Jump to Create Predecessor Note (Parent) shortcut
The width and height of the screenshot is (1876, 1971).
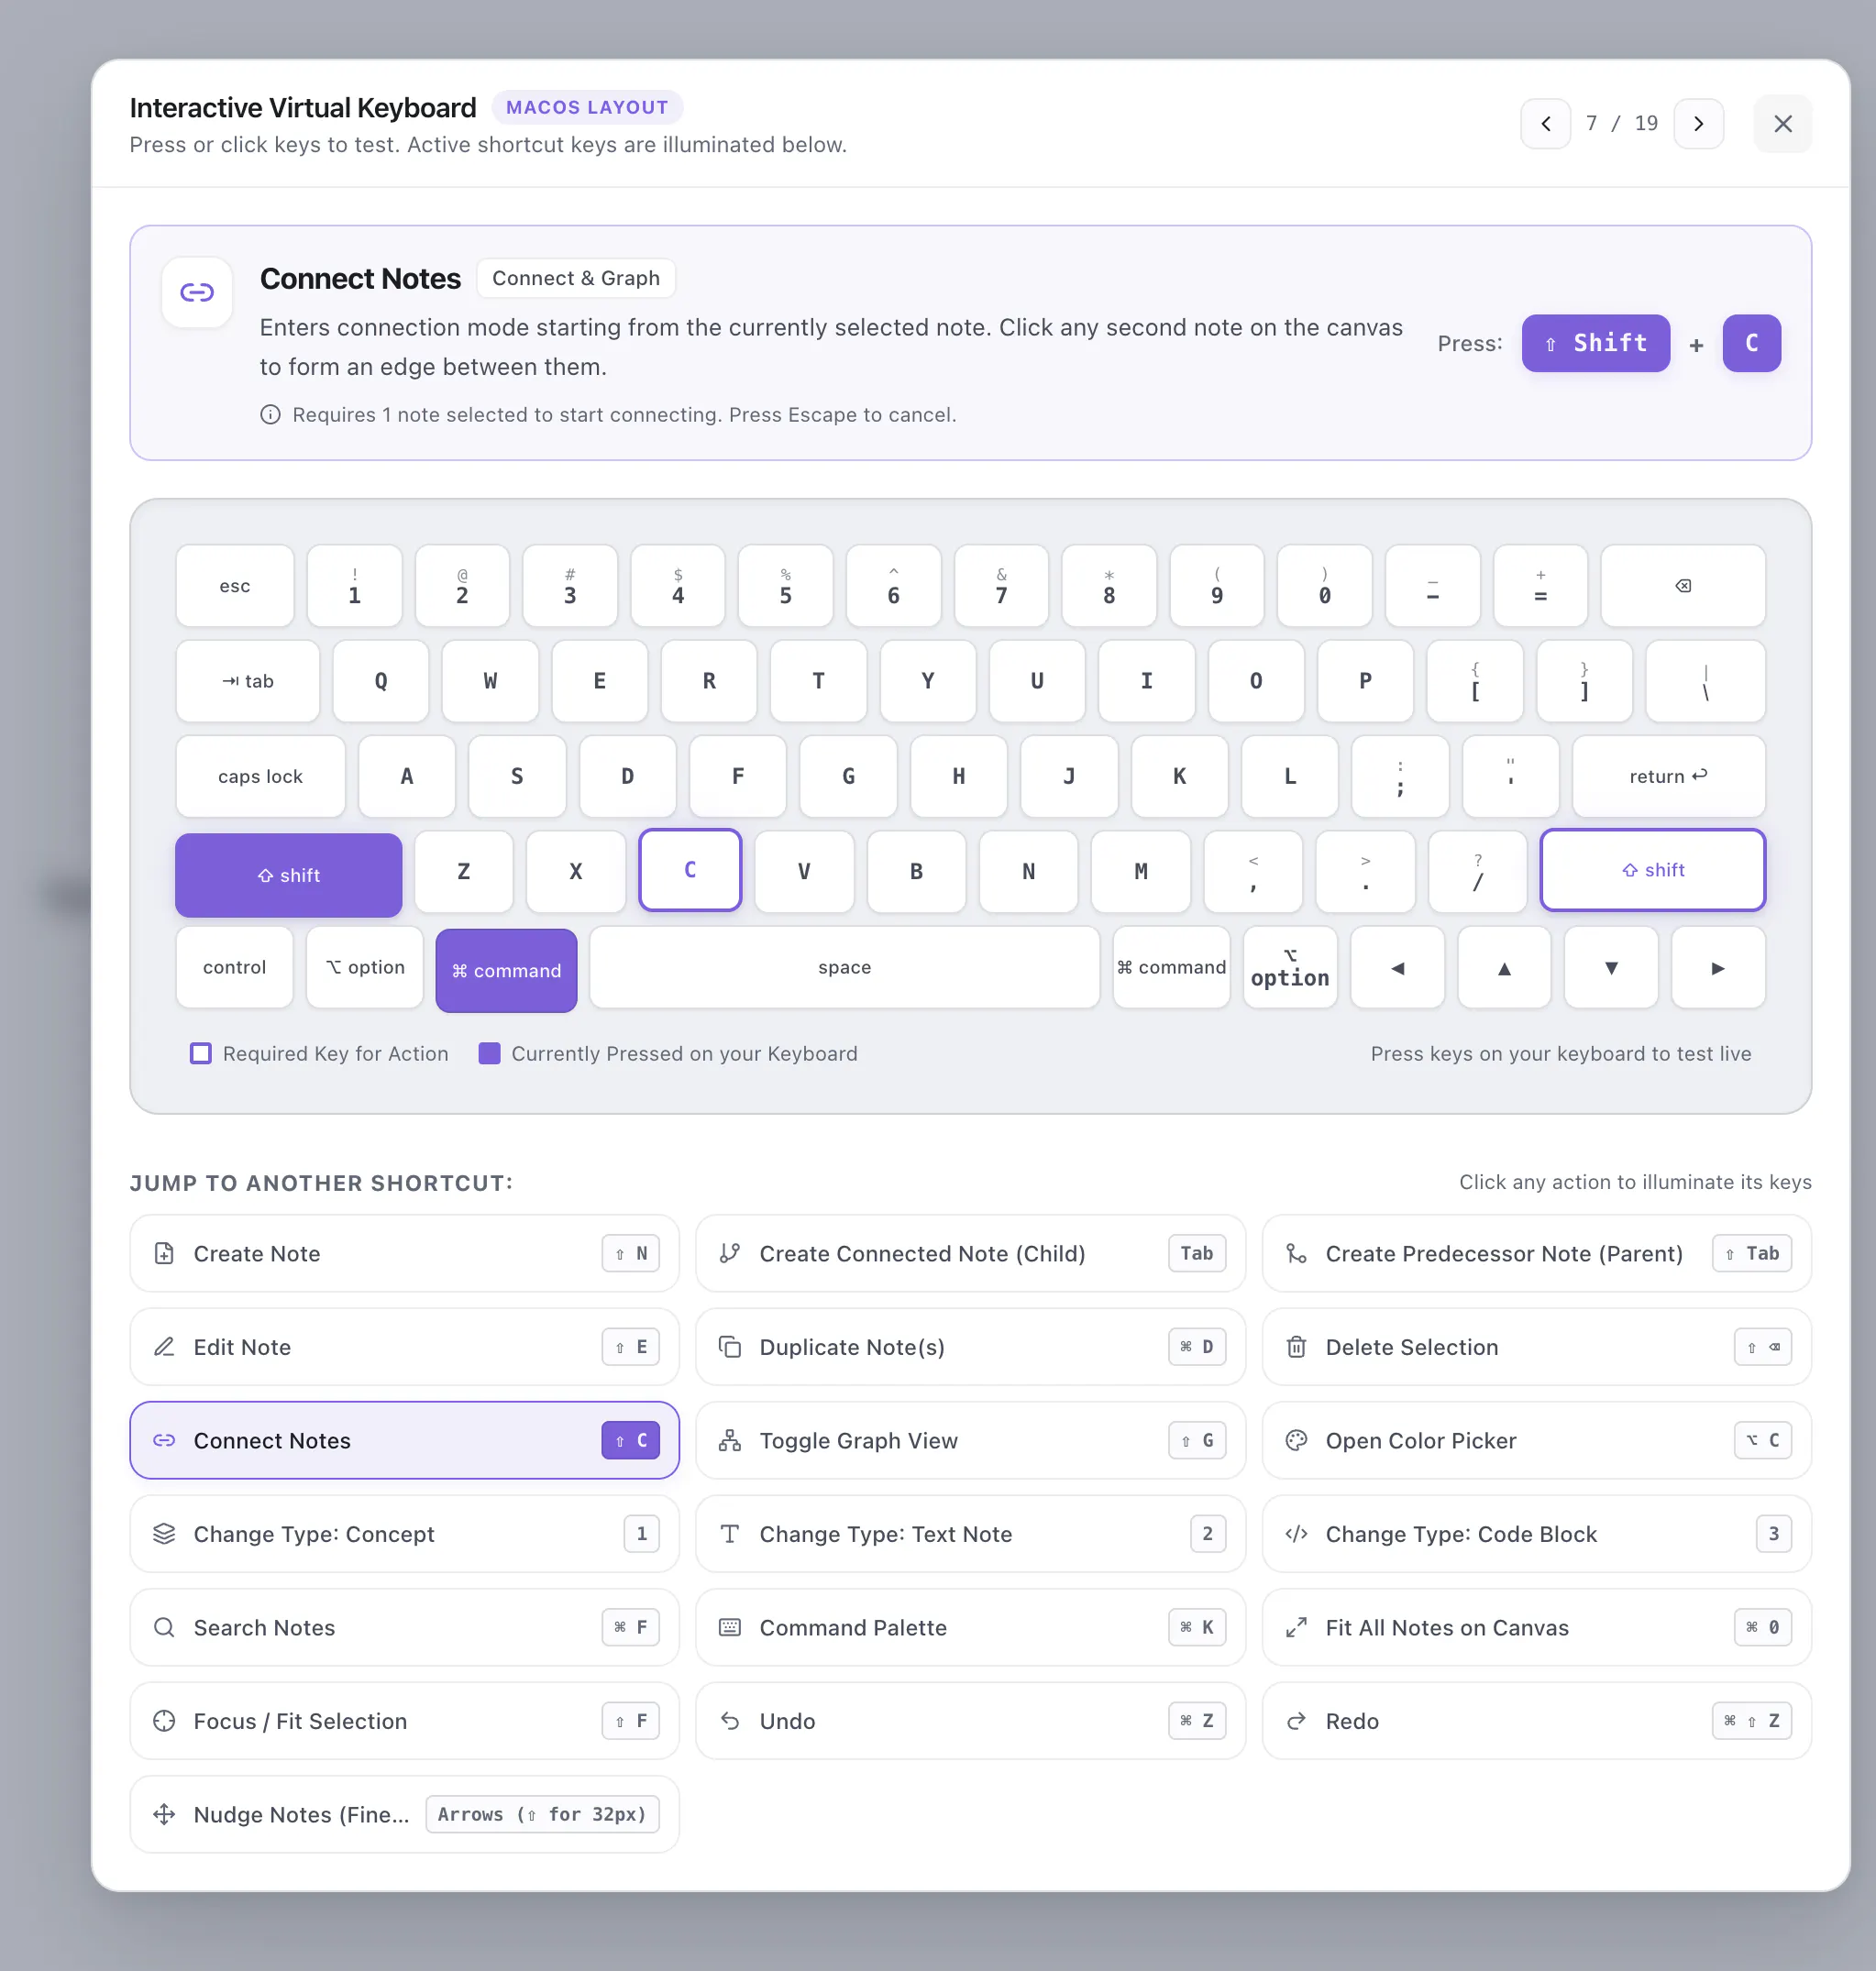(x=1536, y=1253)
